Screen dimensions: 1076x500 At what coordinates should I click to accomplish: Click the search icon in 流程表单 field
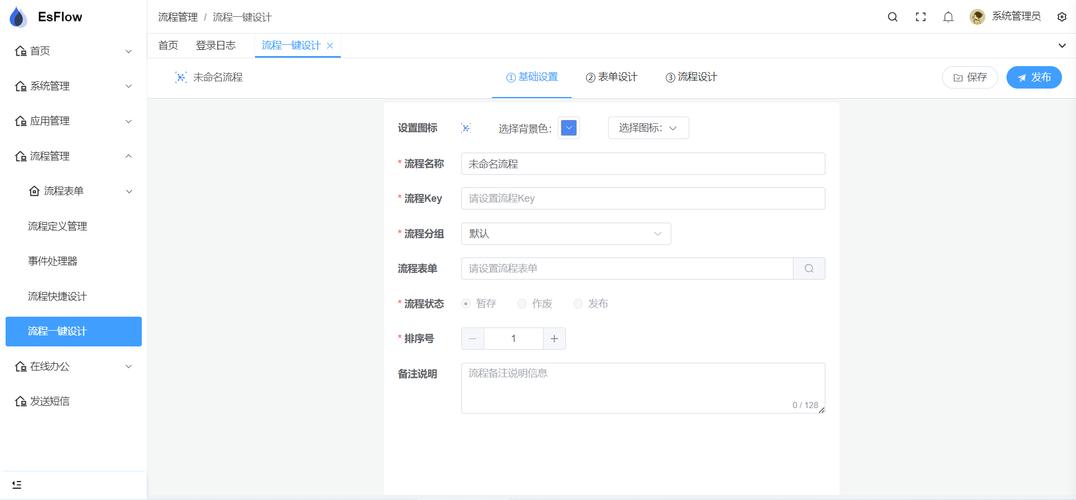coord(809,269)
